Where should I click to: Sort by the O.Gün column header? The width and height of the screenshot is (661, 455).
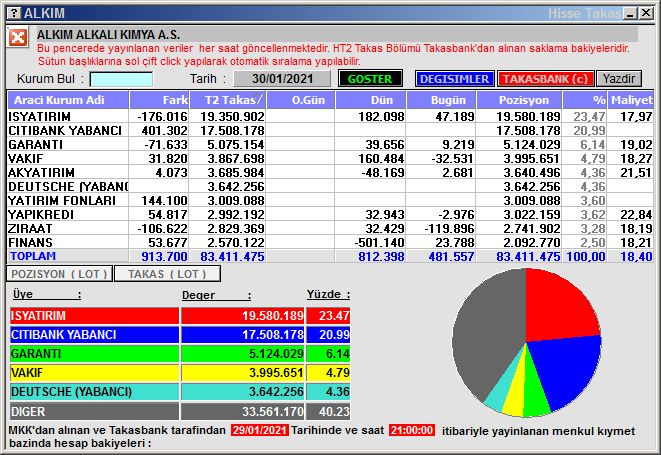pos(301,100)
